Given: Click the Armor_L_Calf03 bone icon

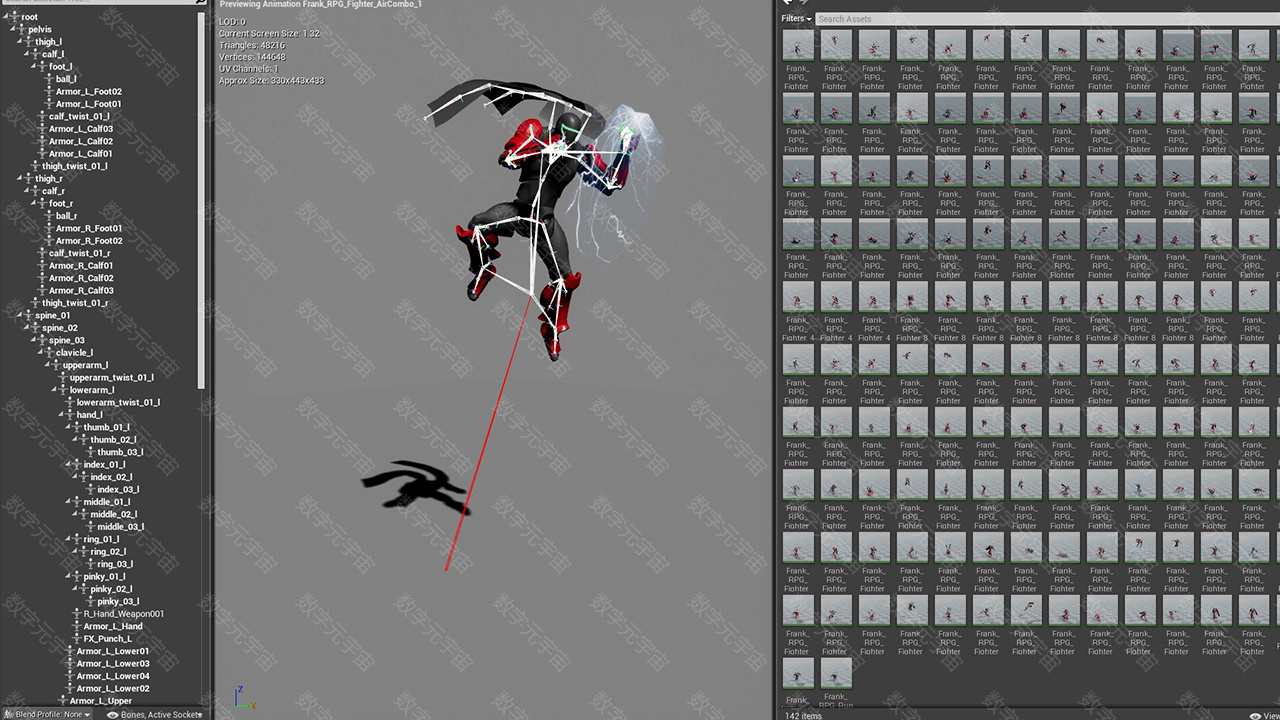Looking at the screenshot, I should (x=42, y=129).
